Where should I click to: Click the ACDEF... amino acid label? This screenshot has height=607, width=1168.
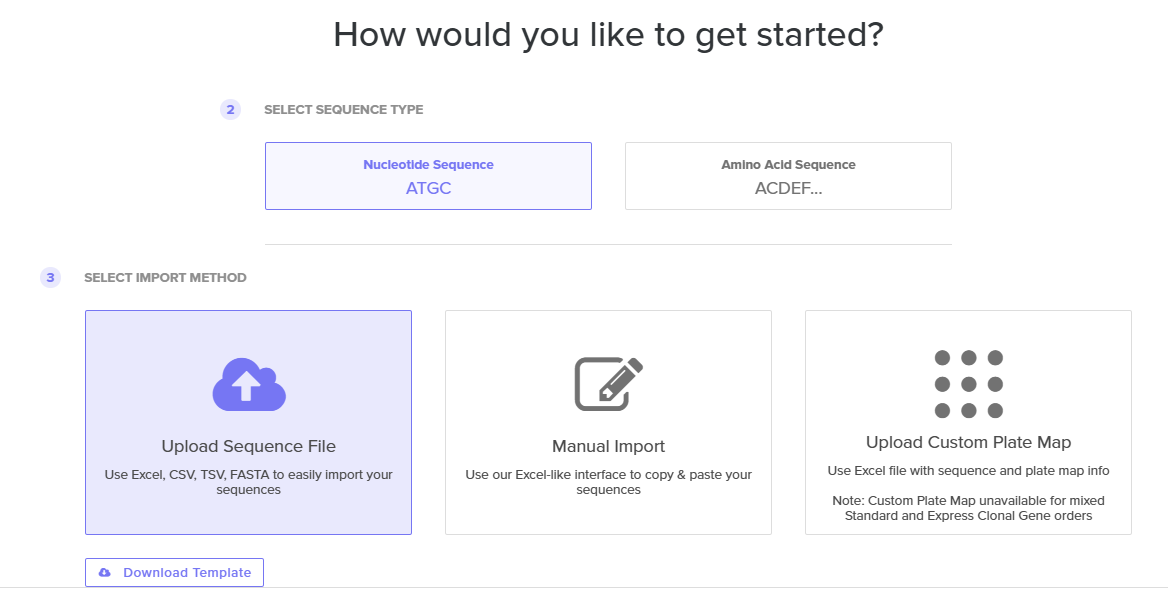coord(788,188)
